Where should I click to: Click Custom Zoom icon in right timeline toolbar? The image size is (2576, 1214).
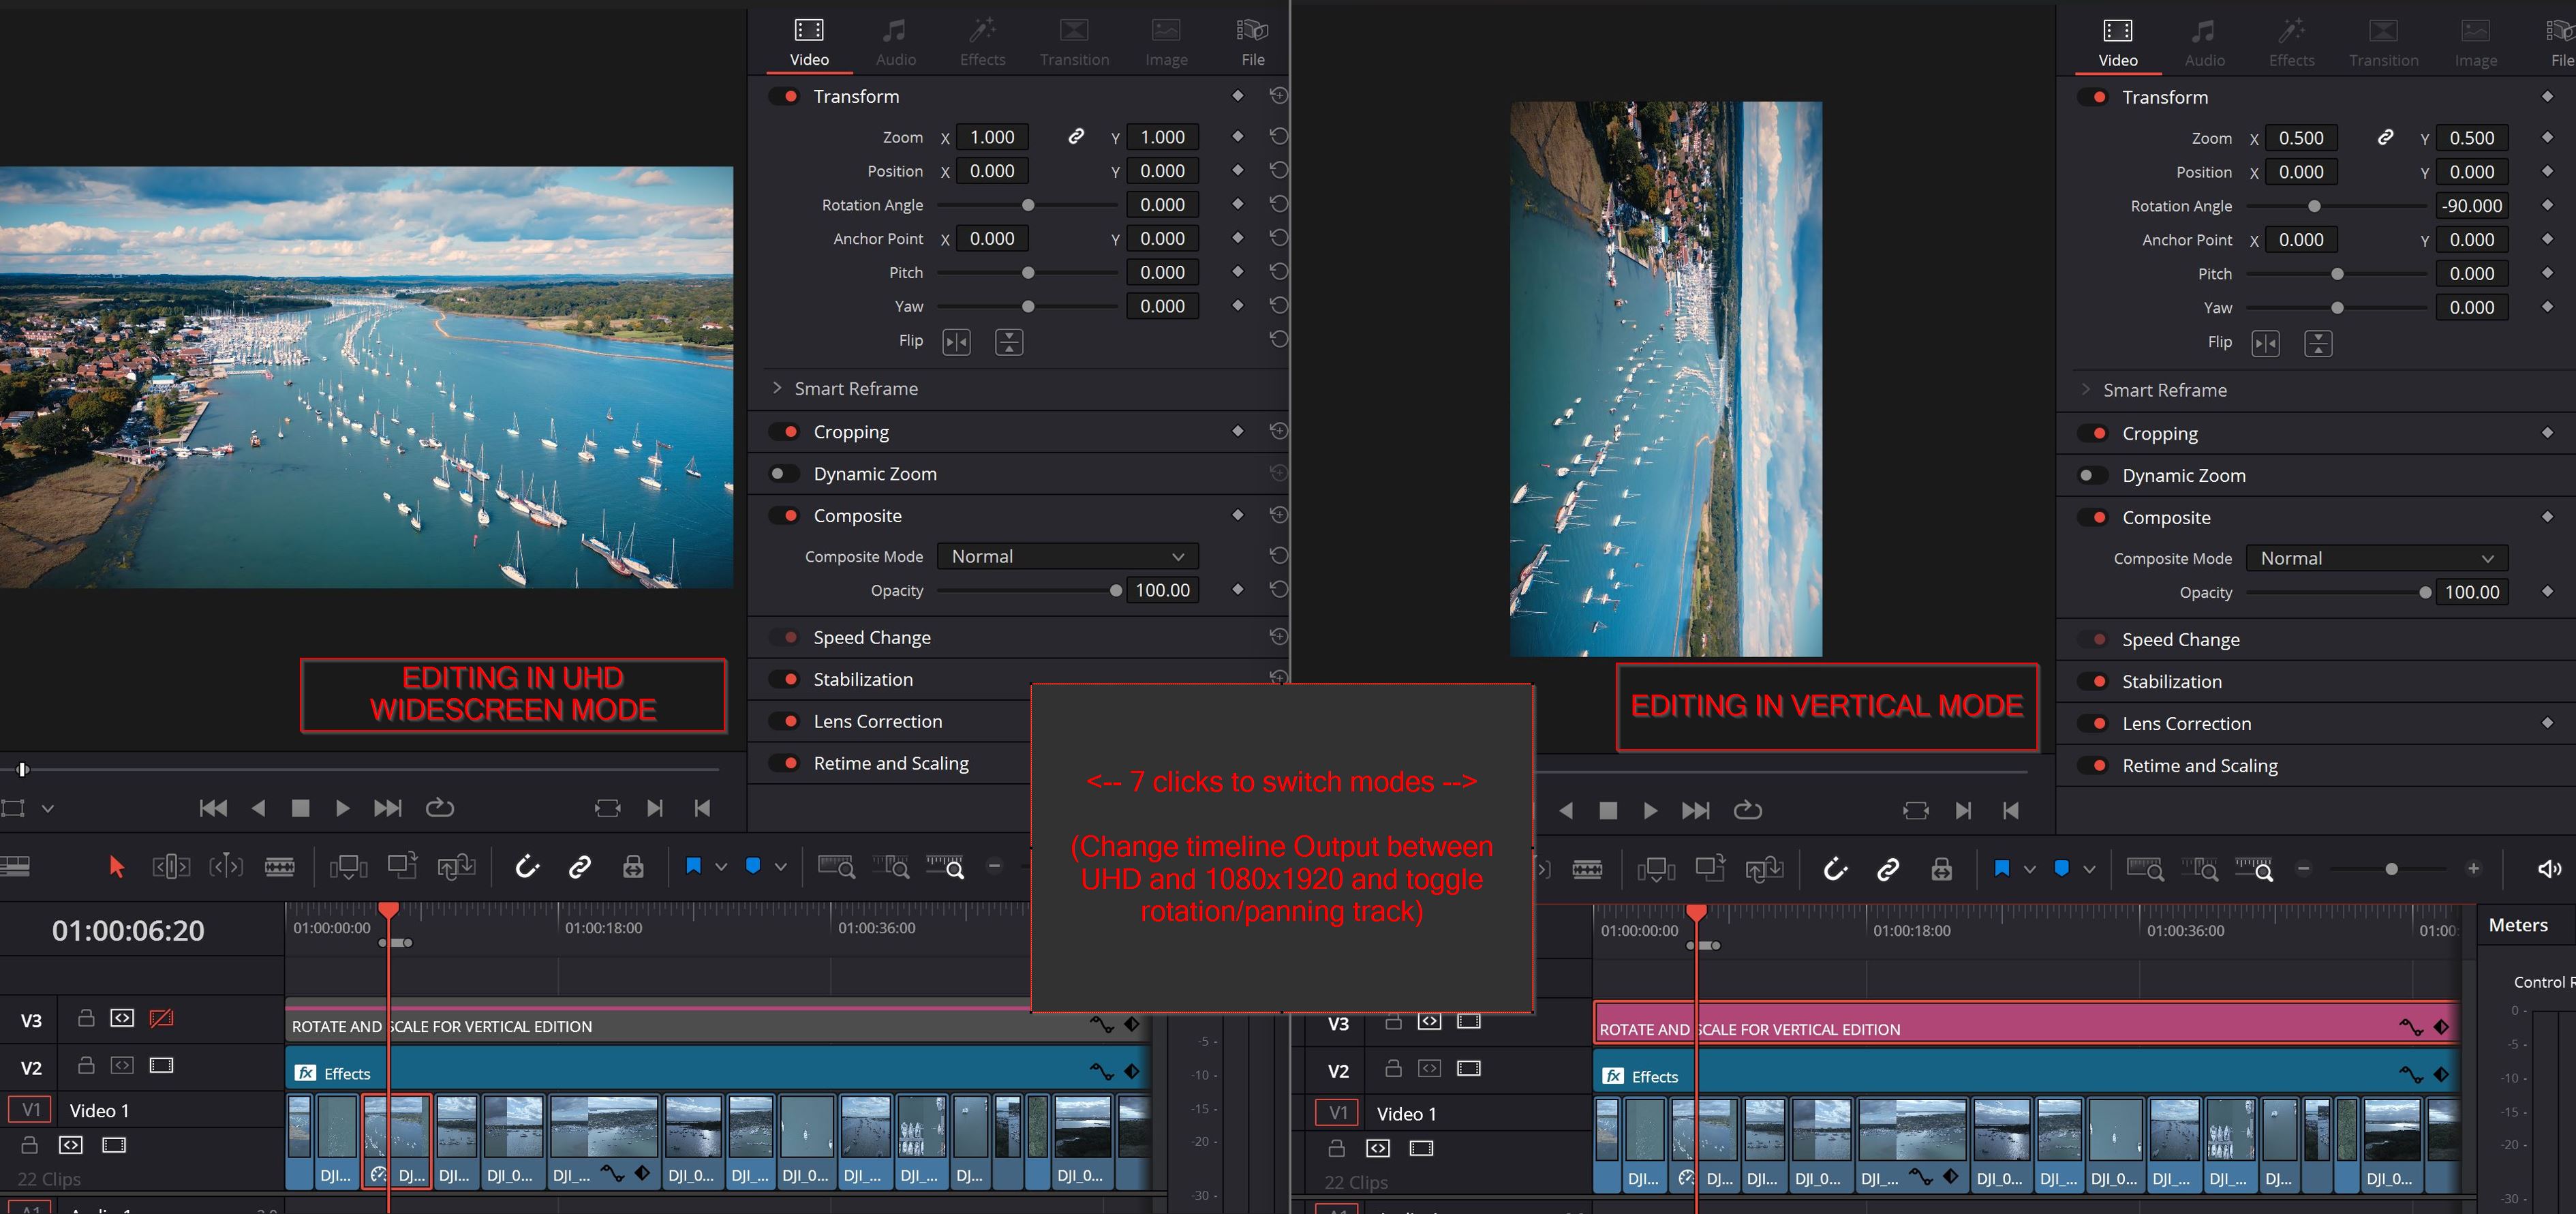2254,869
